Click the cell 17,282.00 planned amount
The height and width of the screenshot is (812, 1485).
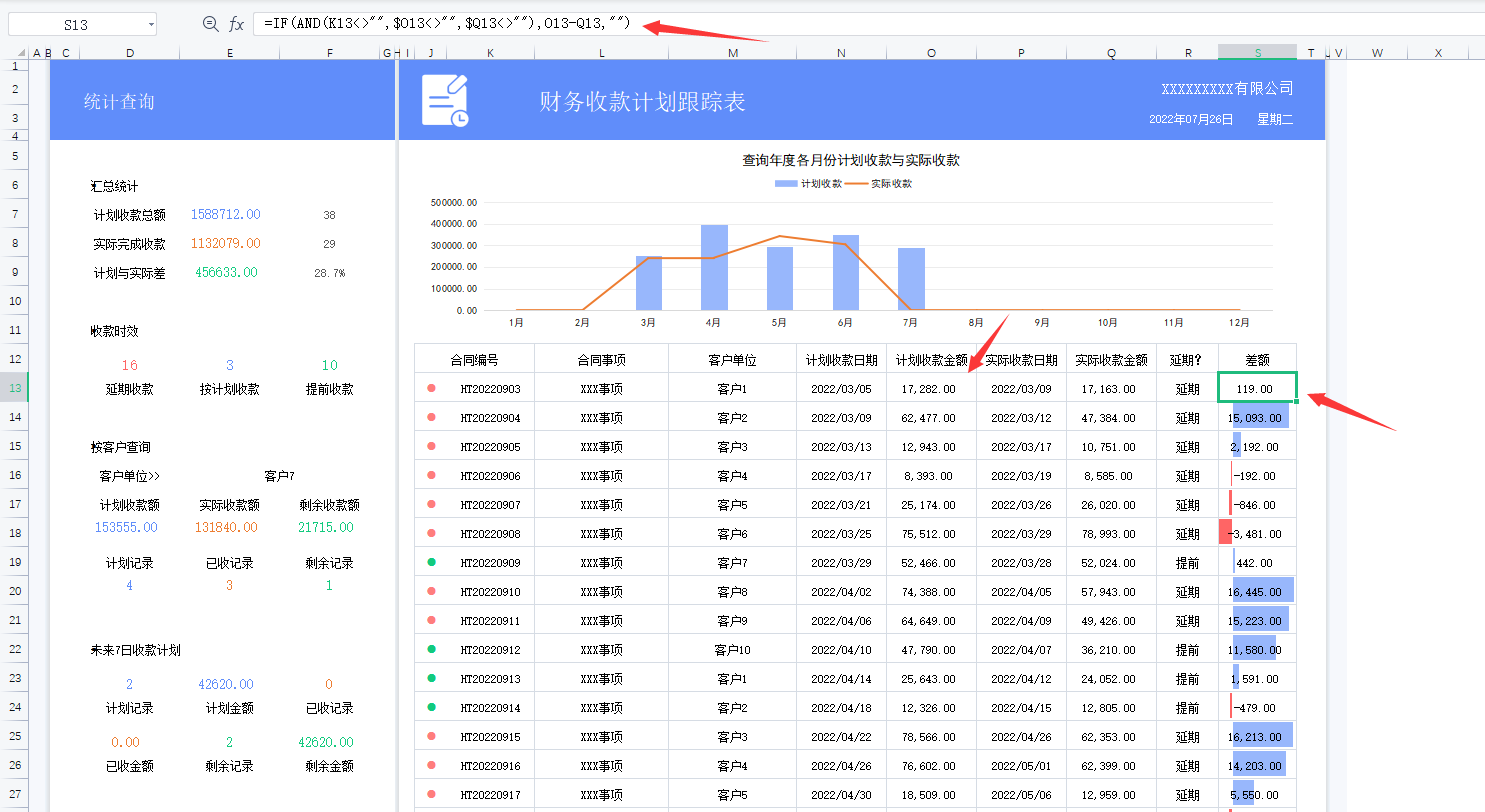tap(931, 388)
